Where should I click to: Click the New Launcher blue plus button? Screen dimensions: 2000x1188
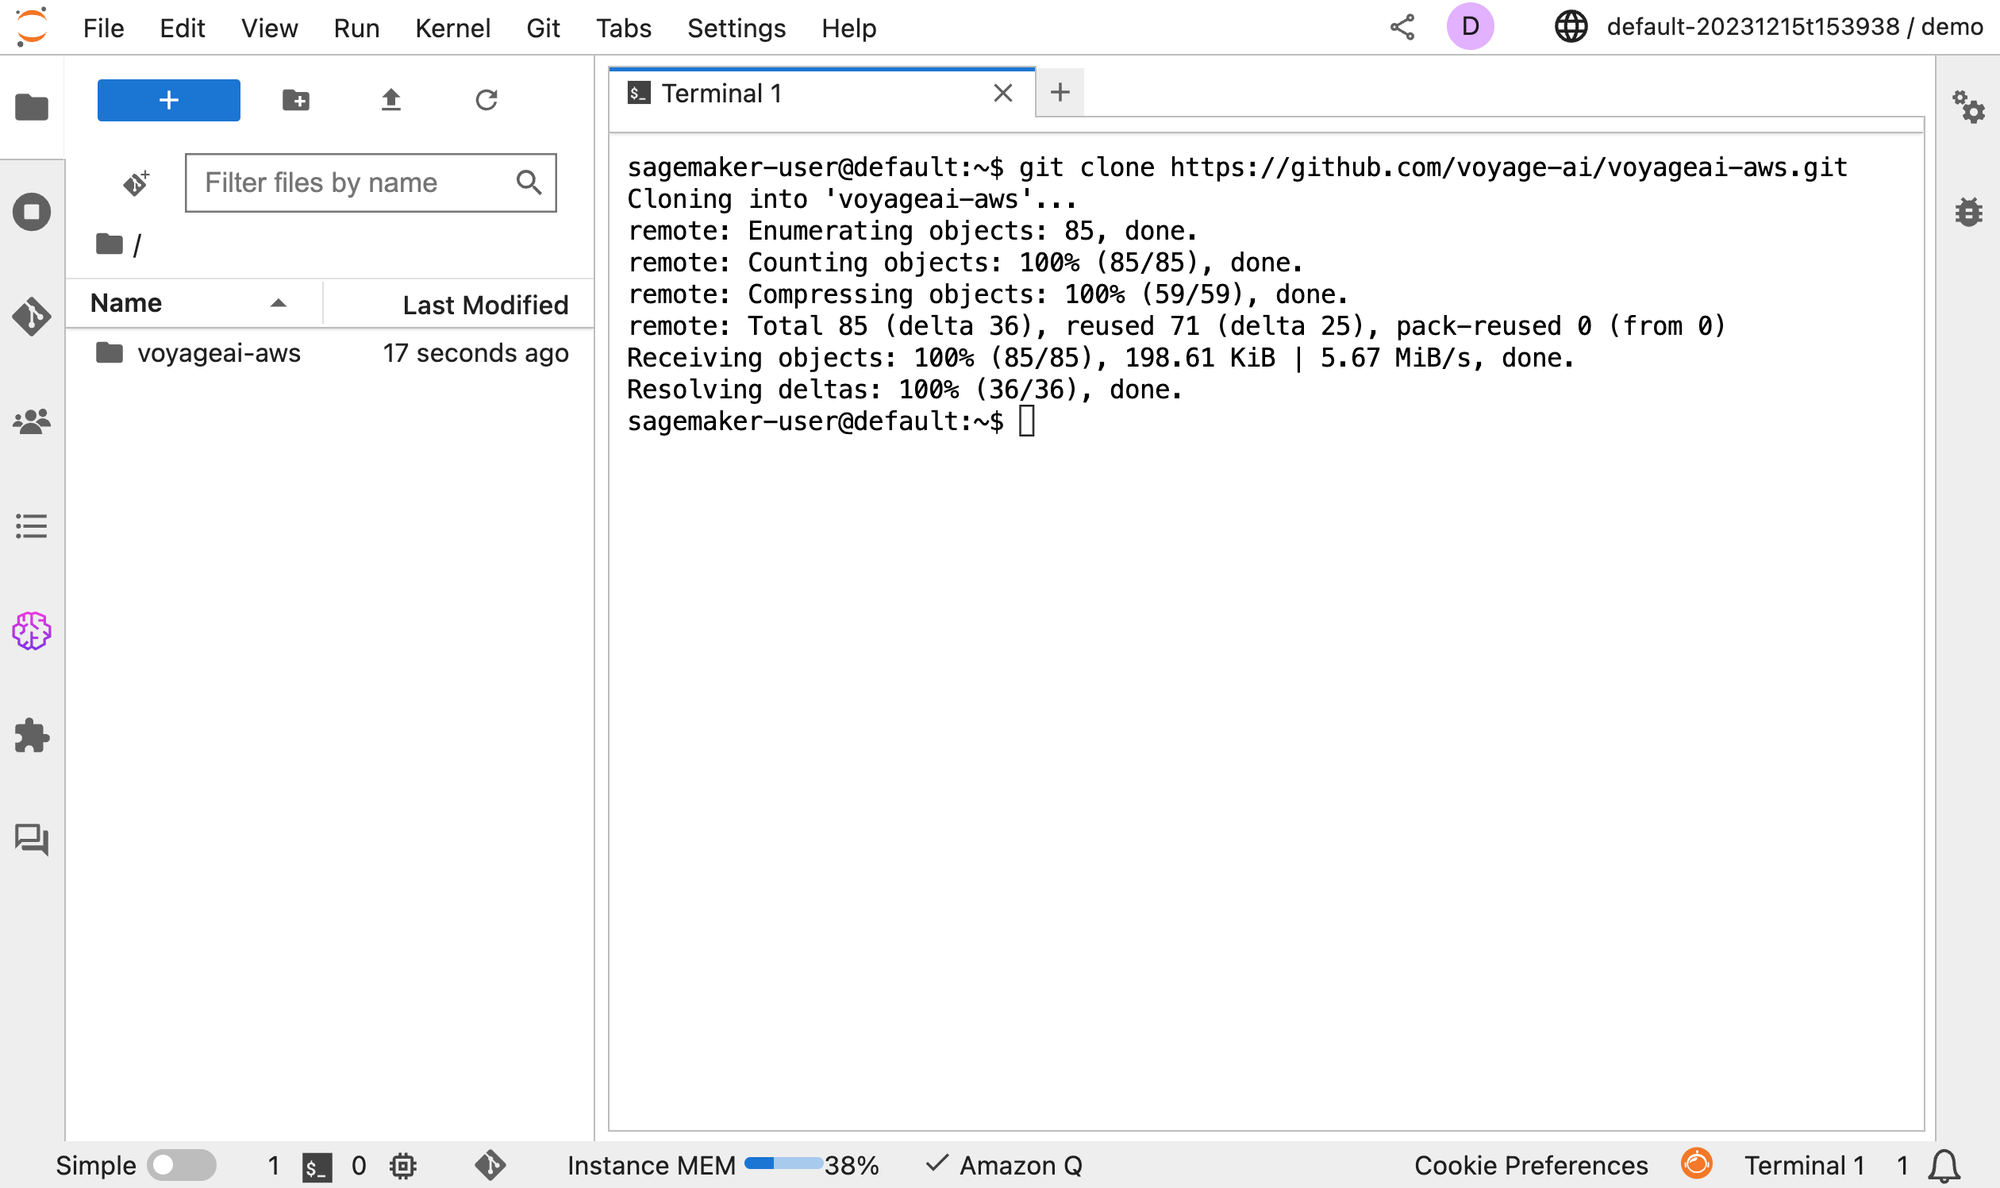click(x=168, y=99)
